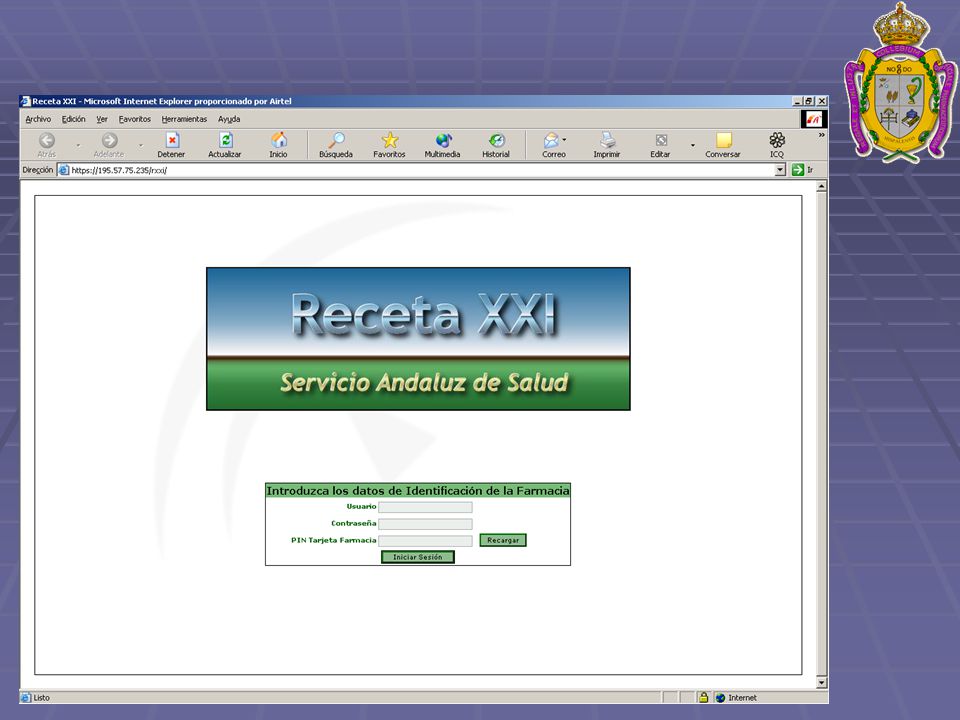This screenshot has width=960, height=720.
Task: Click the Ir go arrow button
Action: point(797,170)
